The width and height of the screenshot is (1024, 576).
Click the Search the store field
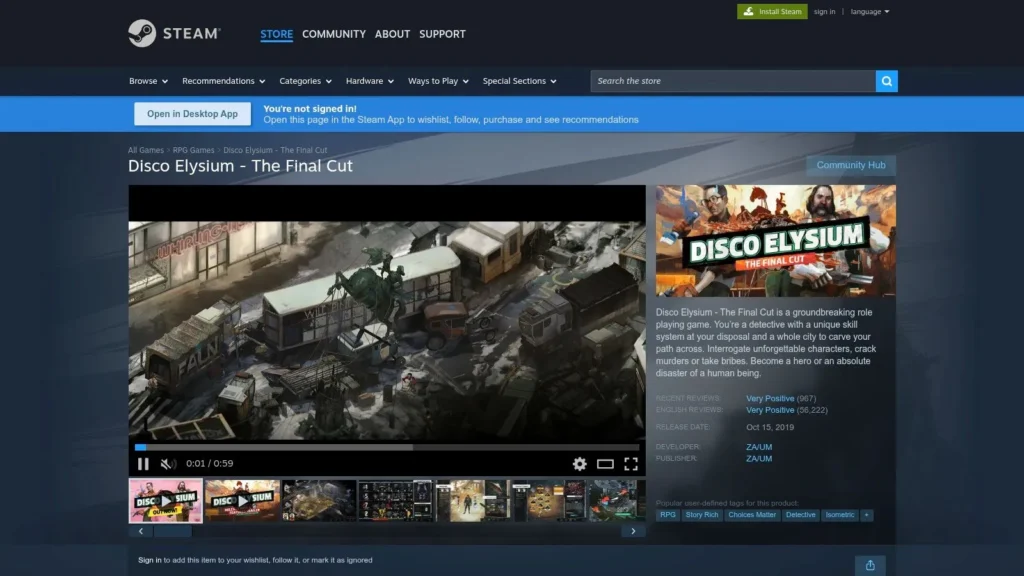733,81
